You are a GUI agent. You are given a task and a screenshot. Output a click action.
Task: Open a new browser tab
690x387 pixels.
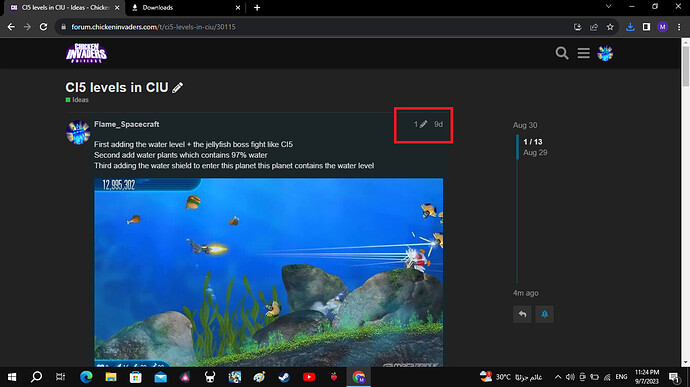point(257,7)
